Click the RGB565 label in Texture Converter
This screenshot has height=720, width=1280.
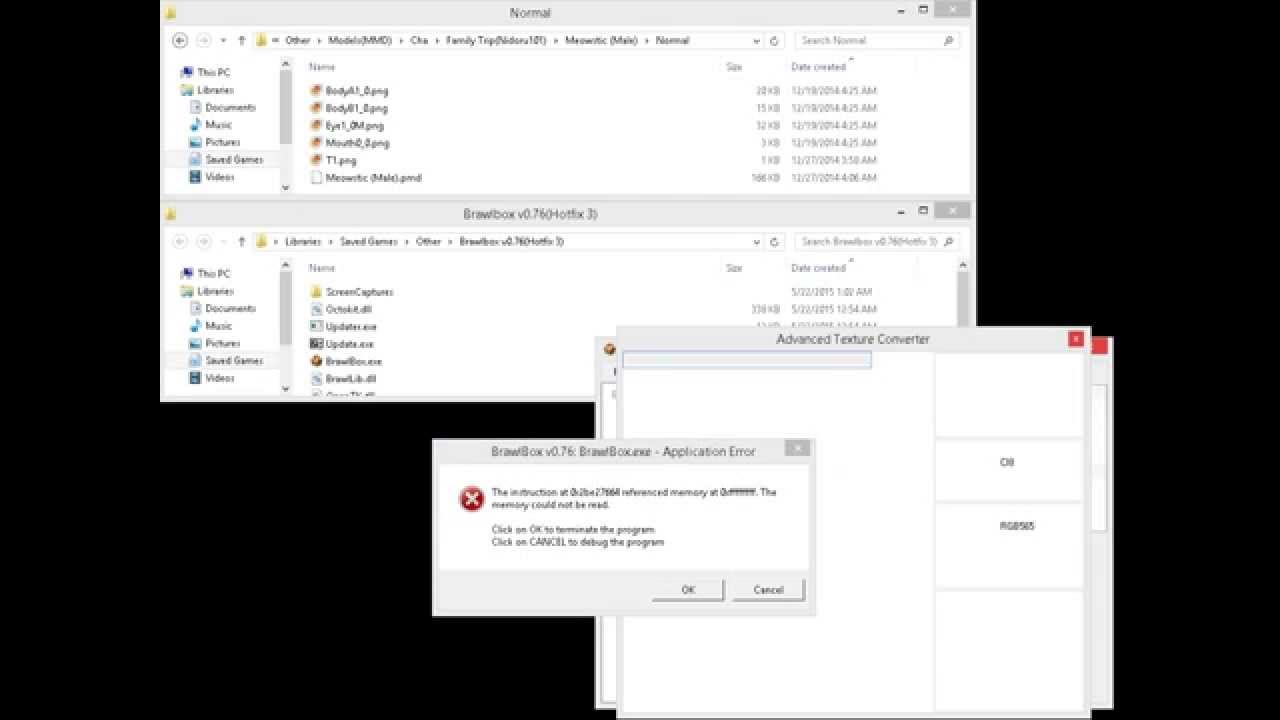1017,526
